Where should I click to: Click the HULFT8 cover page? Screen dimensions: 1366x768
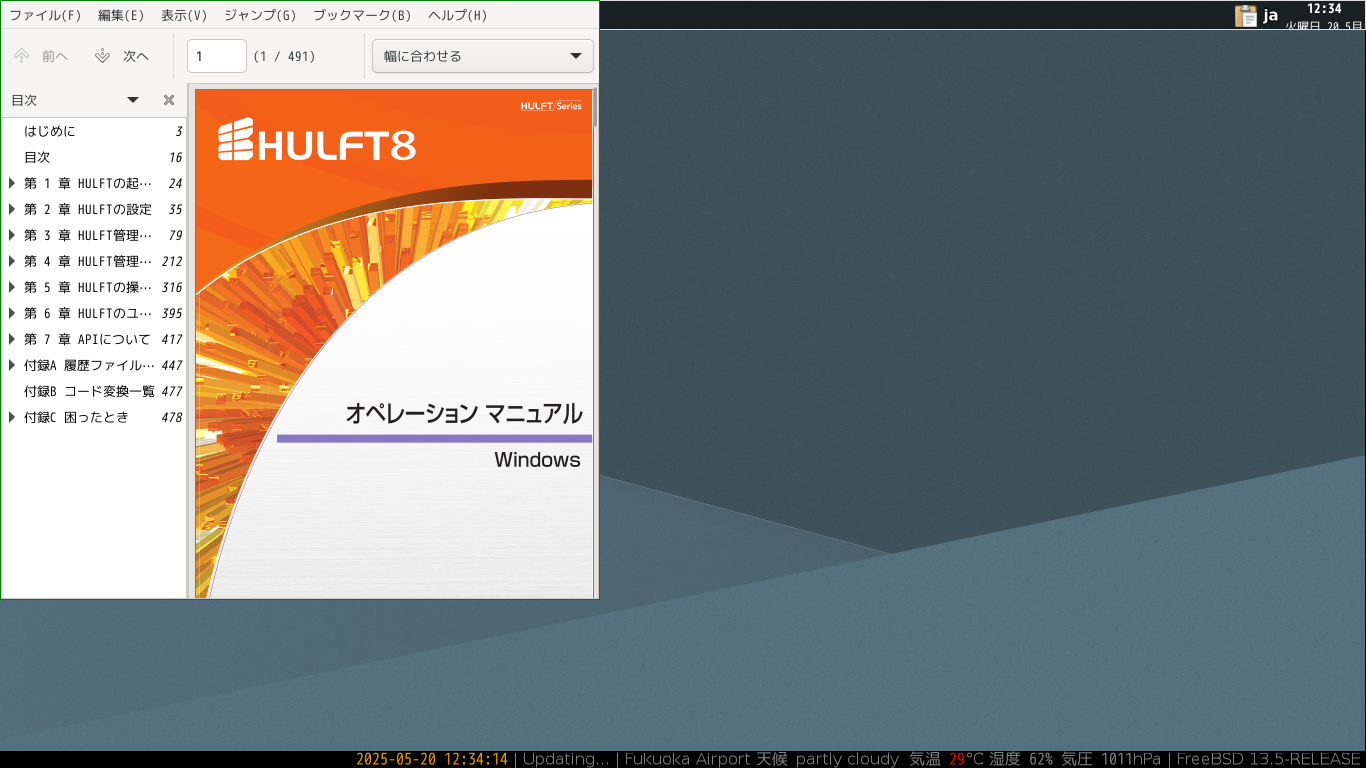[x=393, y=343]
